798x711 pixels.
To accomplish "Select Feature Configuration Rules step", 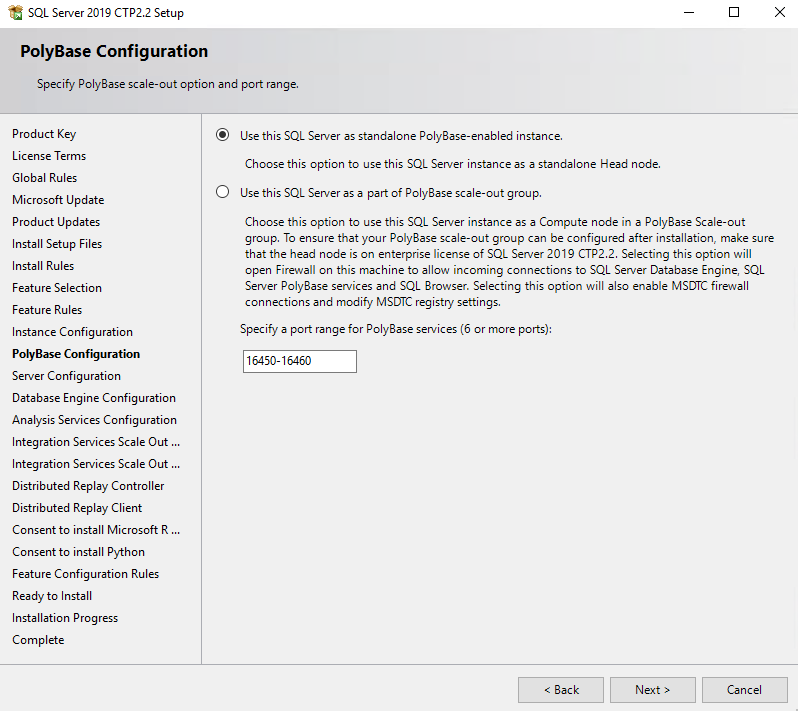I will 86,574.
